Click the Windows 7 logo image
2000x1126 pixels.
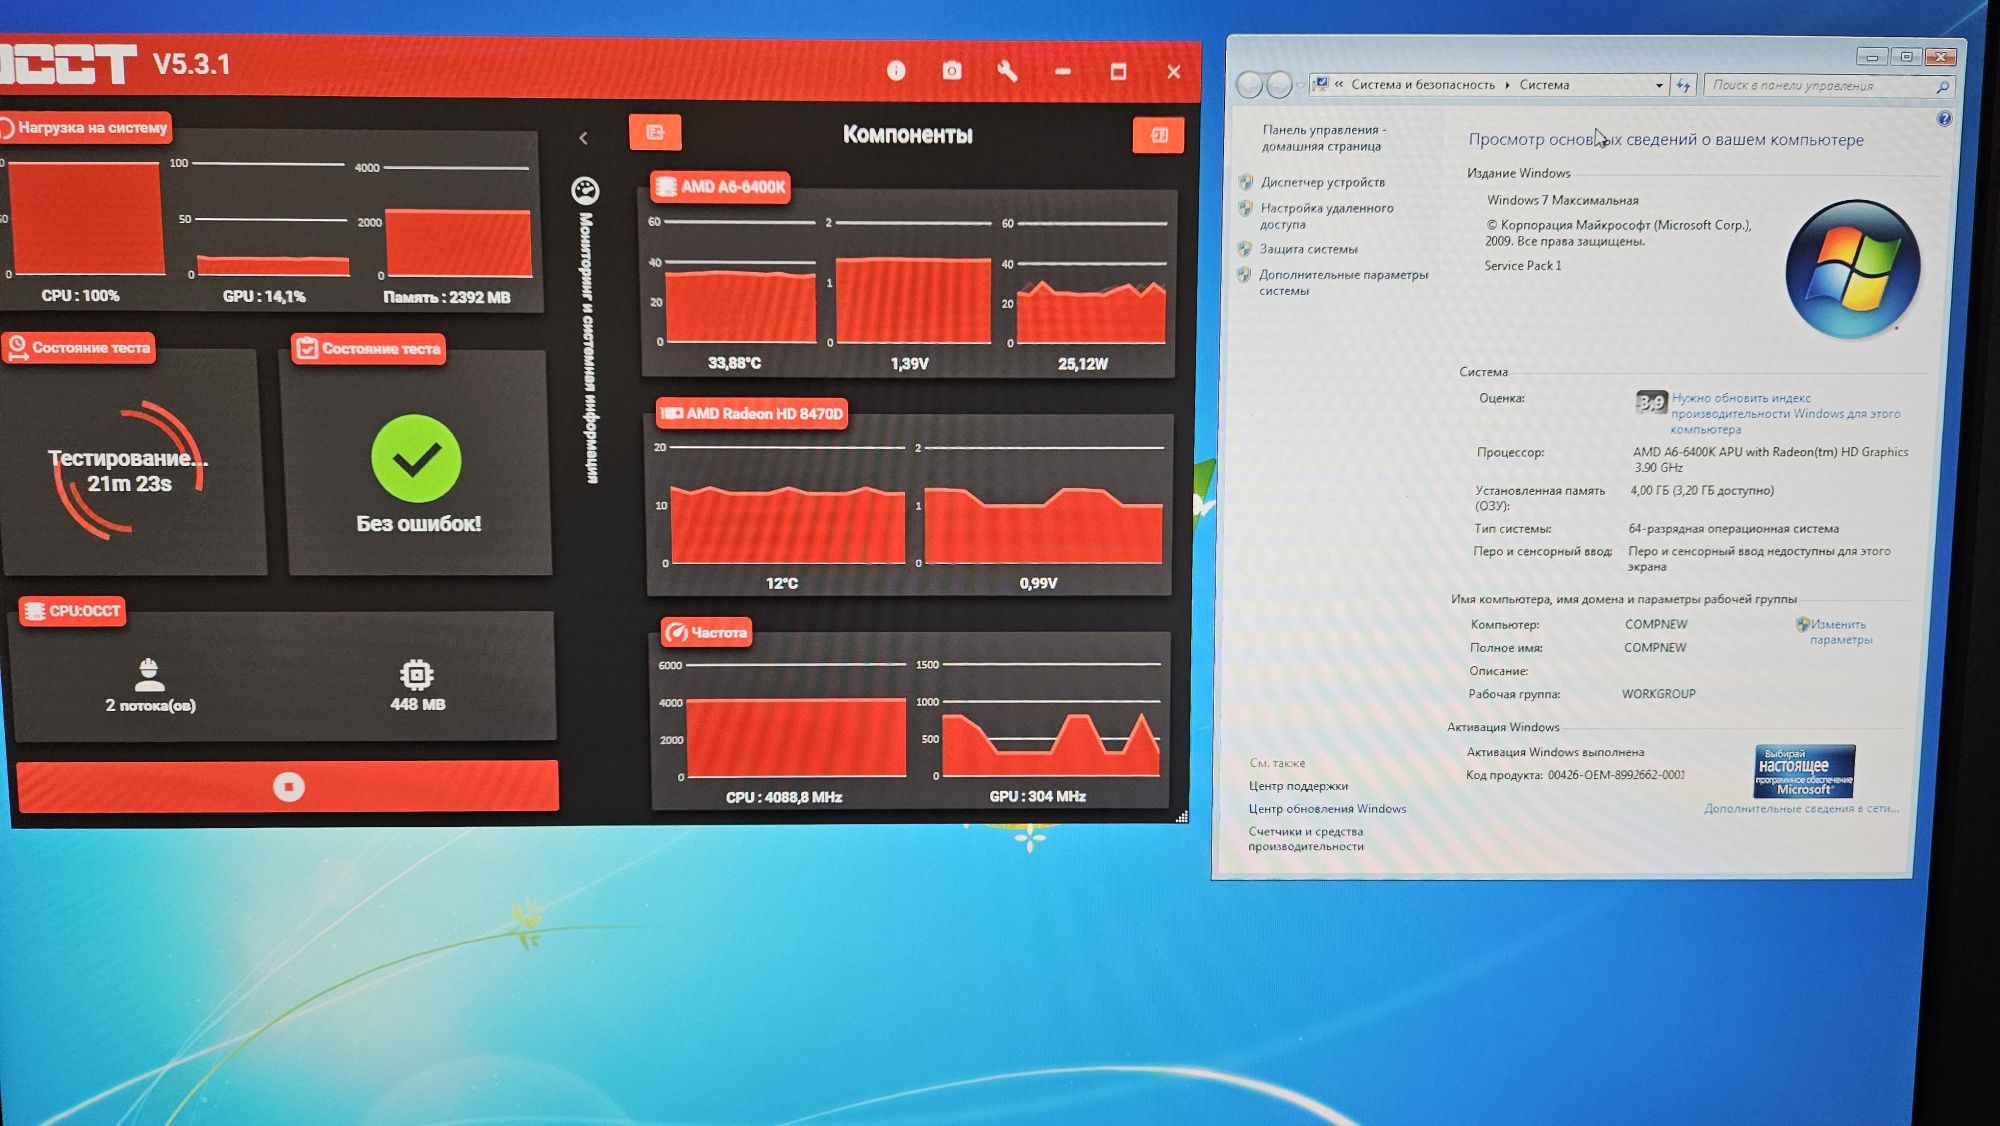tap(1853, 268)
